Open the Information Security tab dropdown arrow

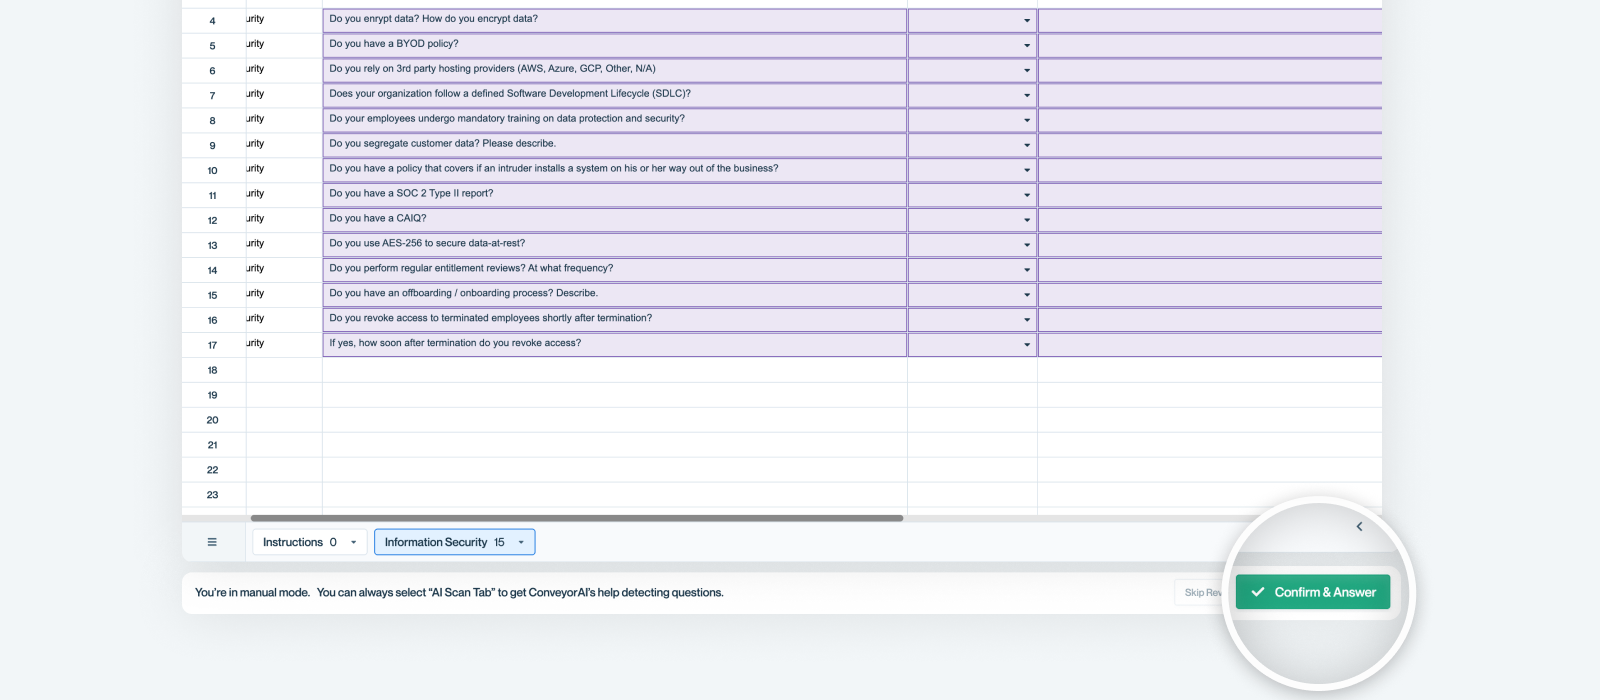pos(521,543)
